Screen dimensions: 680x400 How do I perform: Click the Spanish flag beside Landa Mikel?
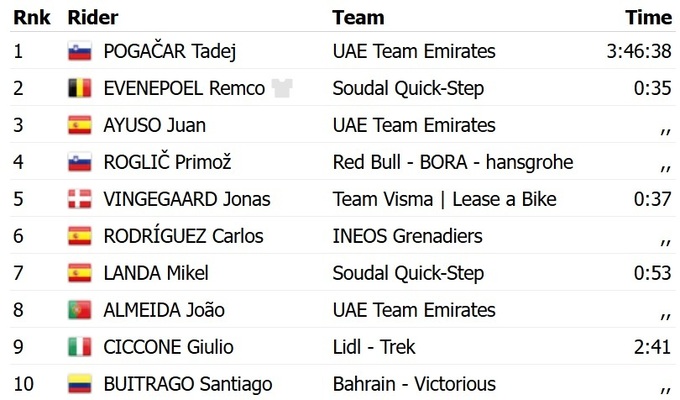[x=79, y=274]
